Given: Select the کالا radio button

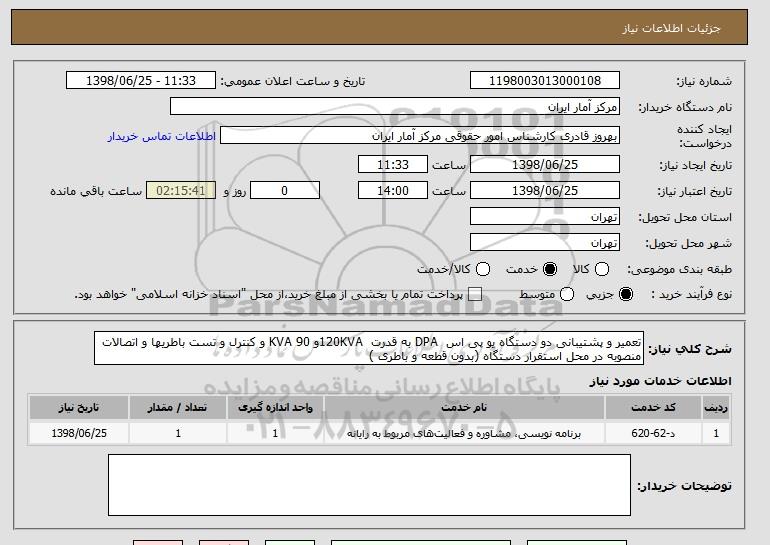Looking at the screenshot, I should coord(602,269).
